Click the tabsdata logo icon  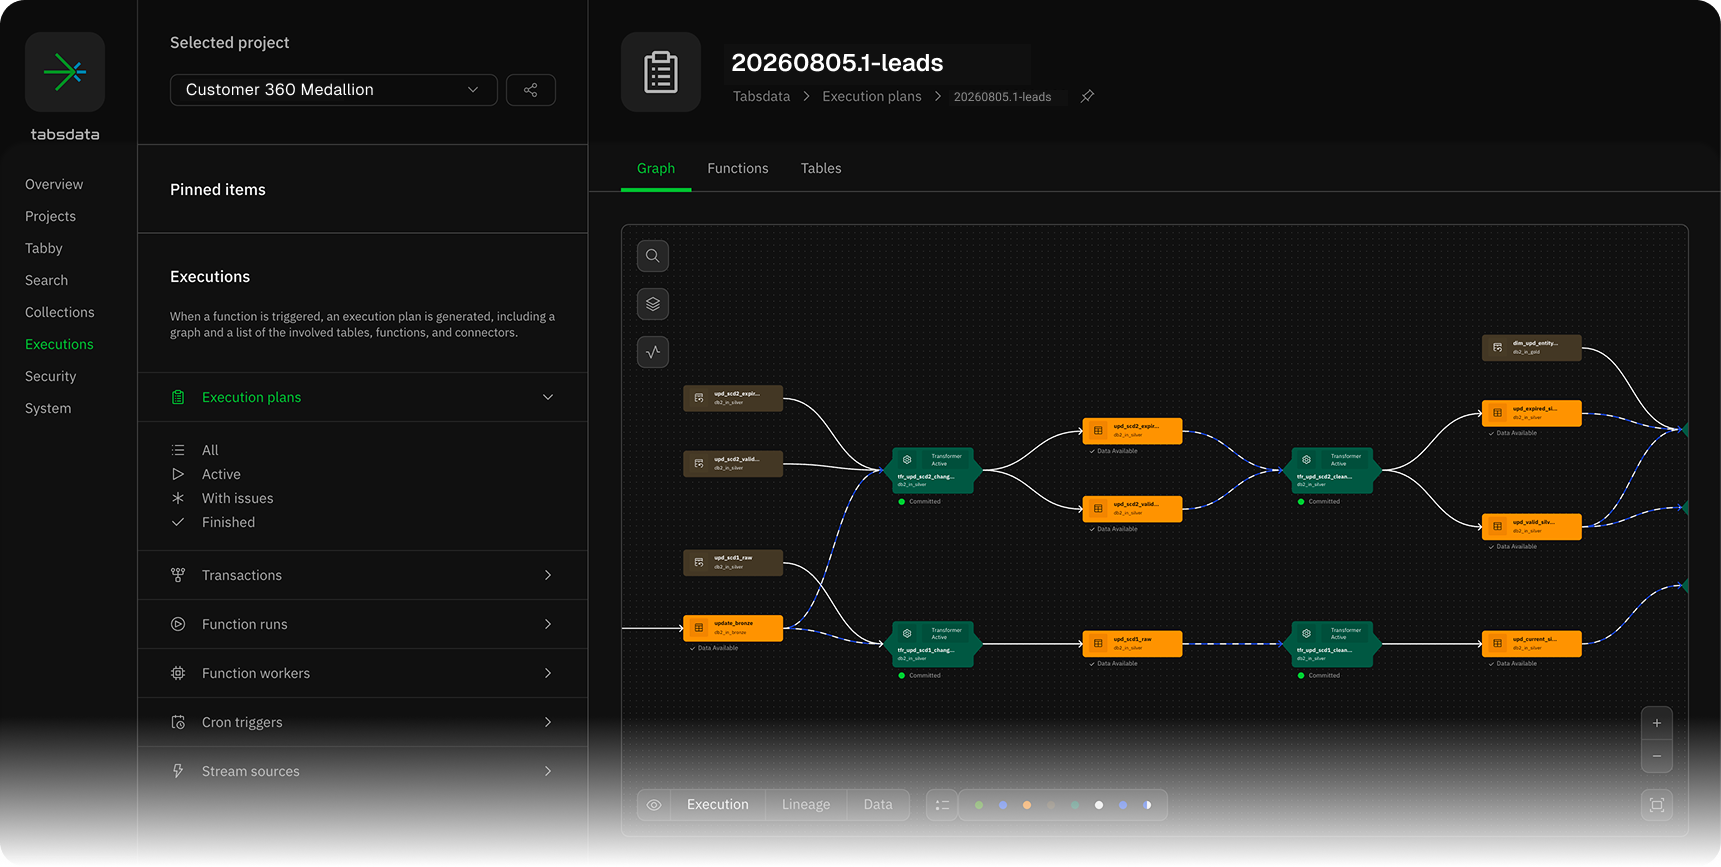tap(65, 72)
